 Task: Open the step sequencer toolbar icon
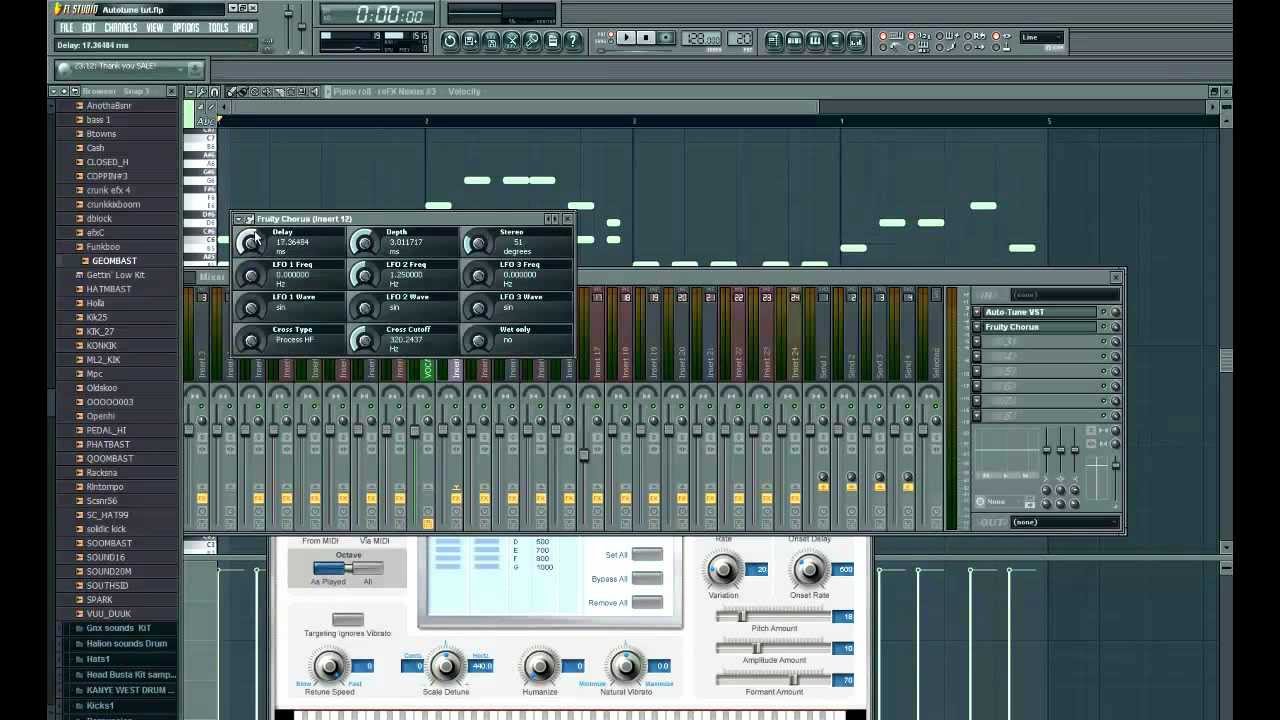coord(795,41)
